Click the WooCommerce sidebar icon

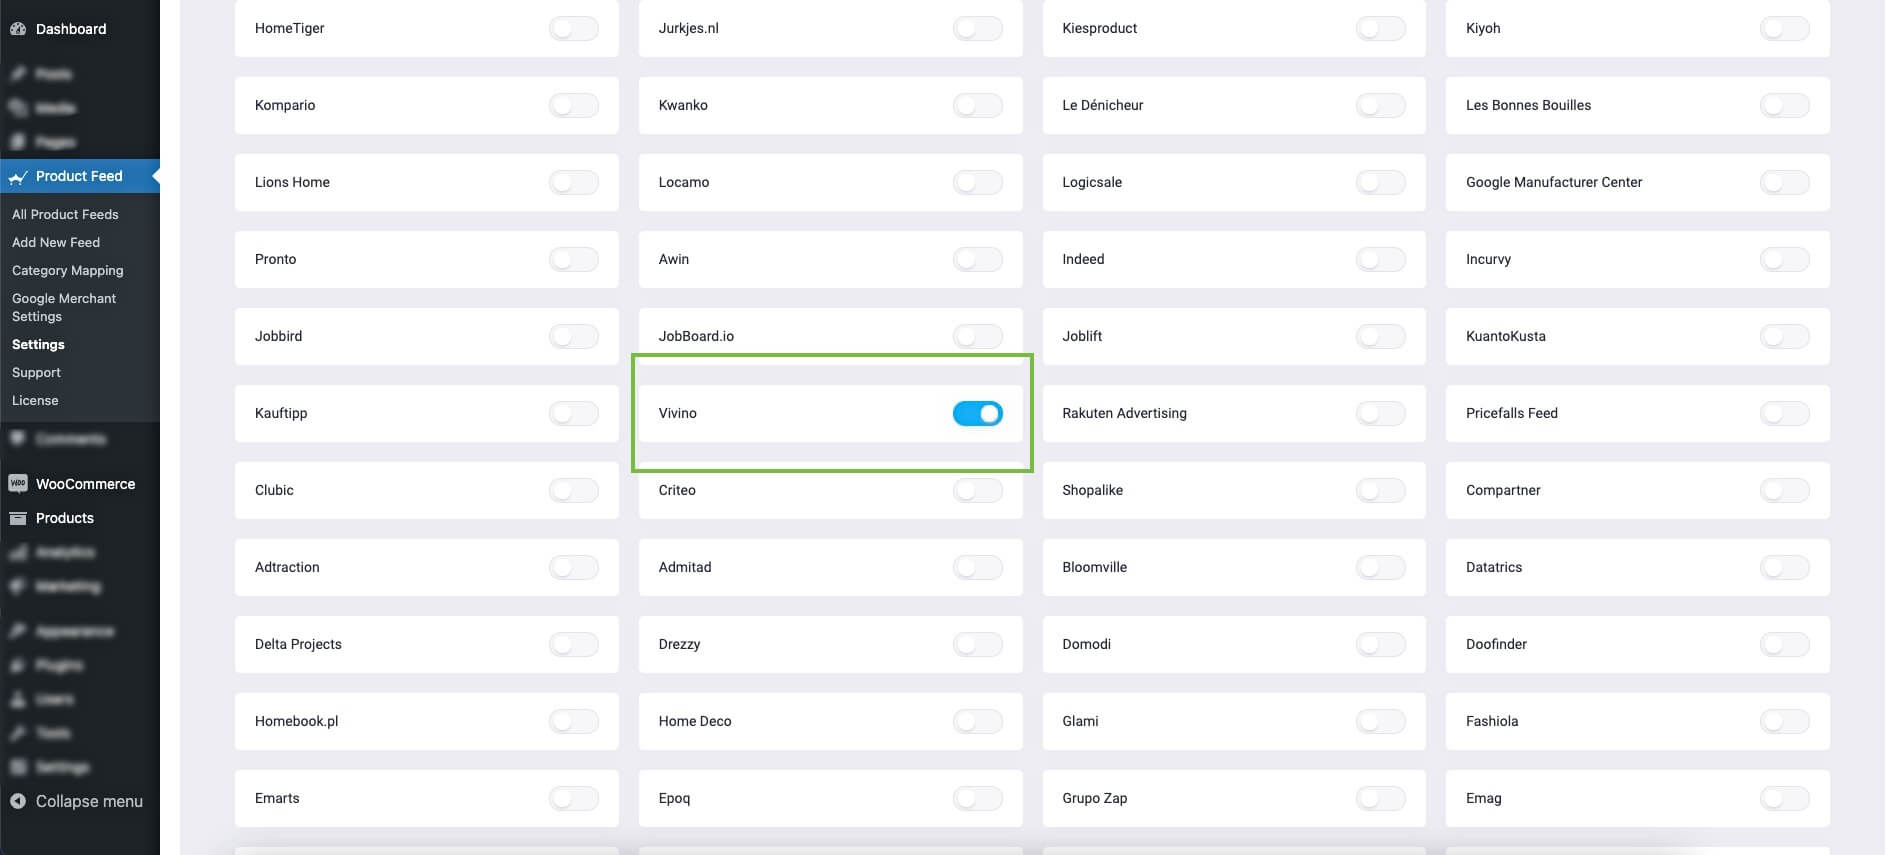[x=17, y=484]
